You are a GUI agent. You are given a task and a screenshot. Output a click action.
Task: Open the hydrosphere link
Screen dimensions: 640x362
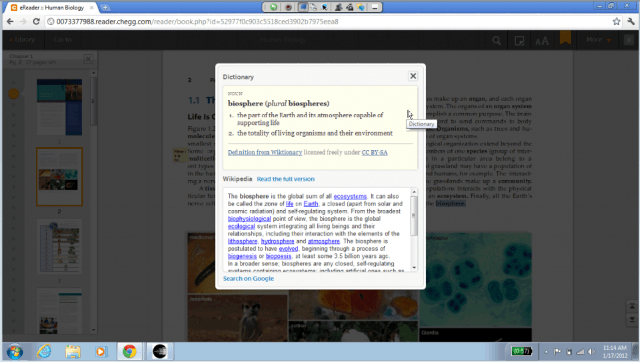click(278, 241)
